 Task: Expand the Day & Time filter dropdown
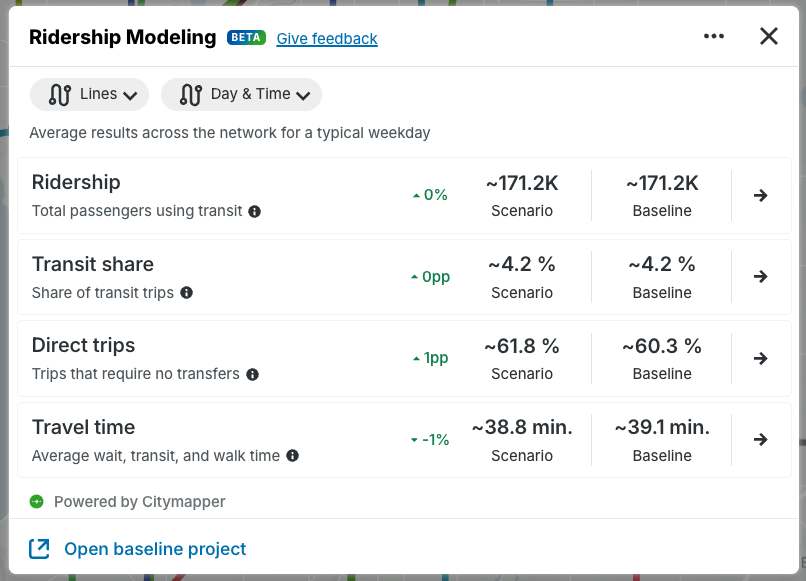(241, 94)
